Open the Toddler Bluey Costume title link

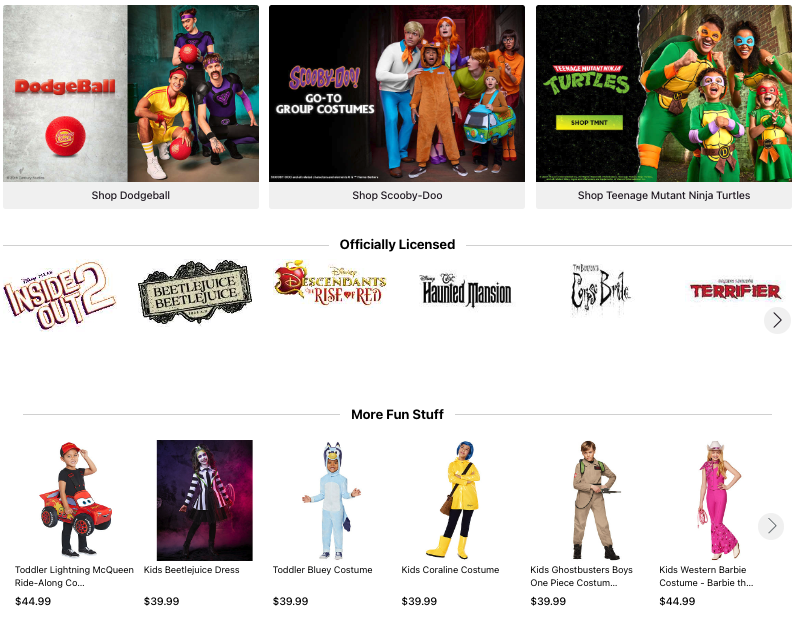pyautogui.click(x=323, y=570)
